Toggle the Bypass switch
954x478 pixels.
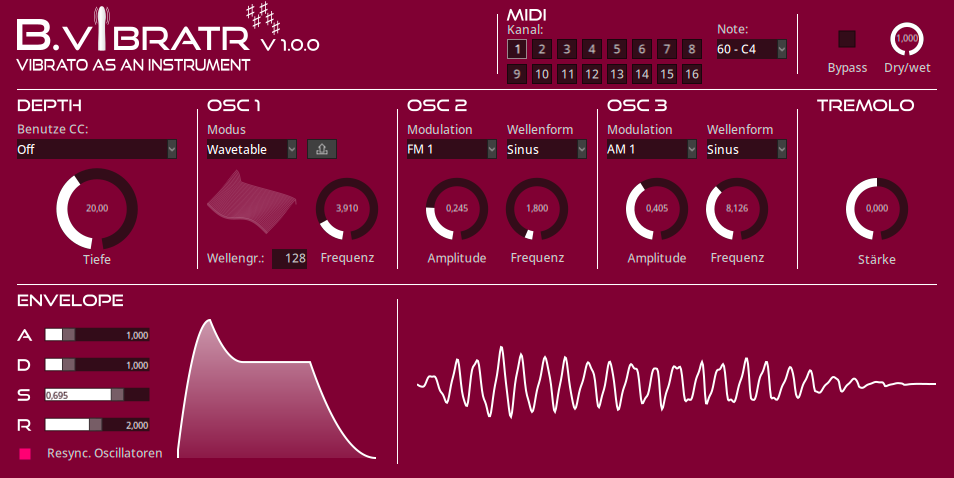pyautogui.click(x=847, y=39)
